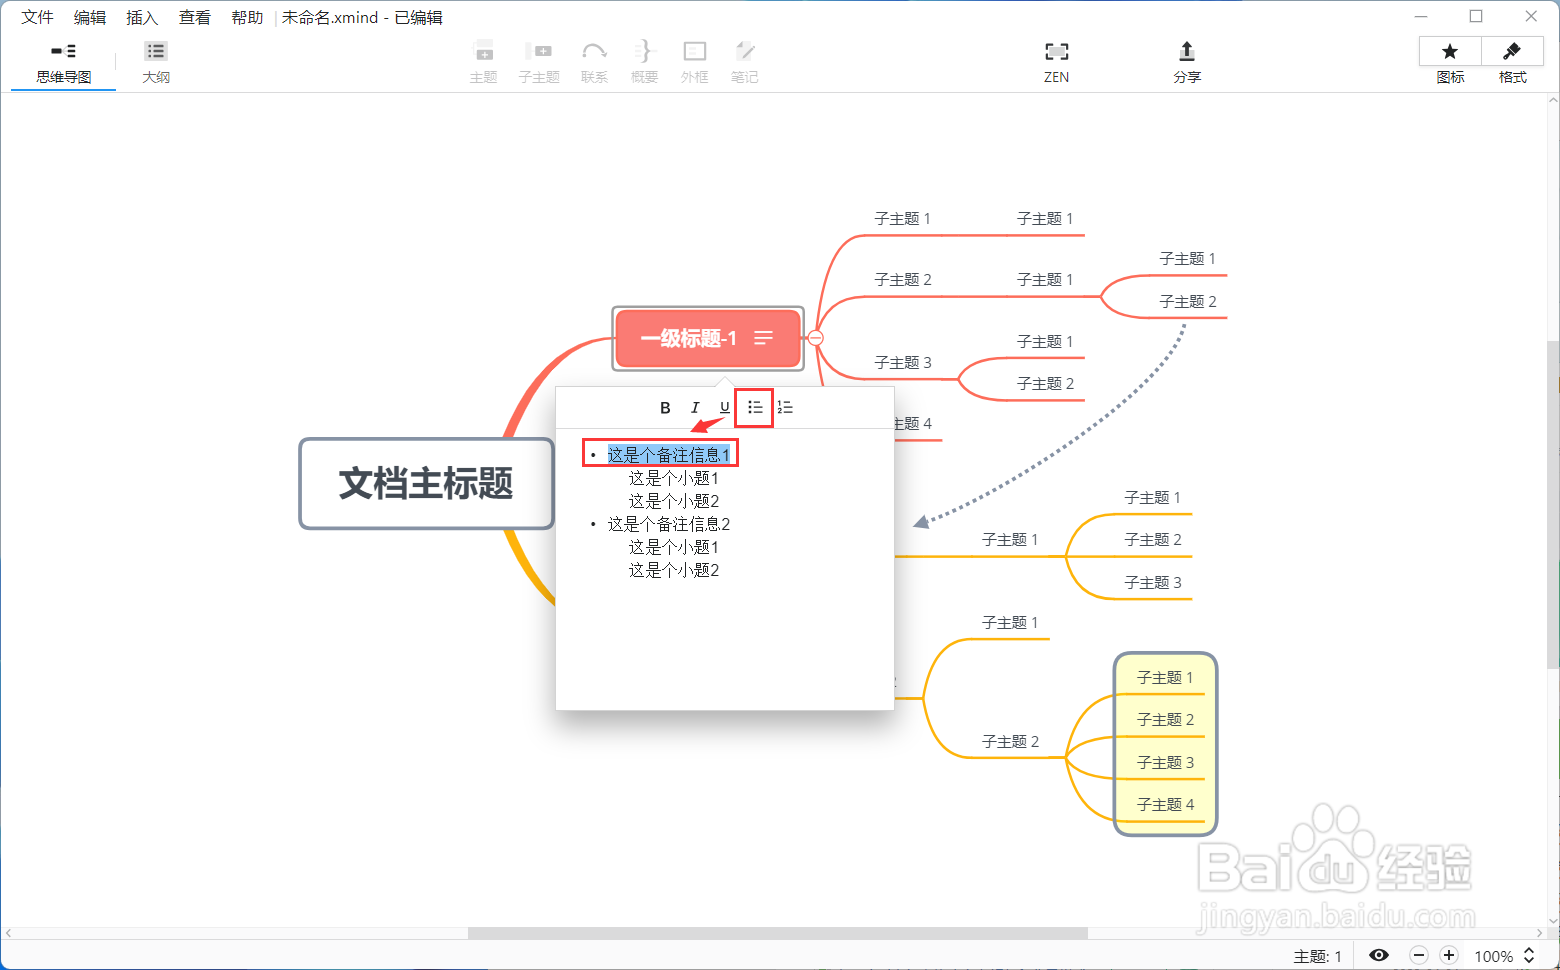The image size is (1560, 970).
Task: Open the 笔记 note tool
Action: click(744, 63)
